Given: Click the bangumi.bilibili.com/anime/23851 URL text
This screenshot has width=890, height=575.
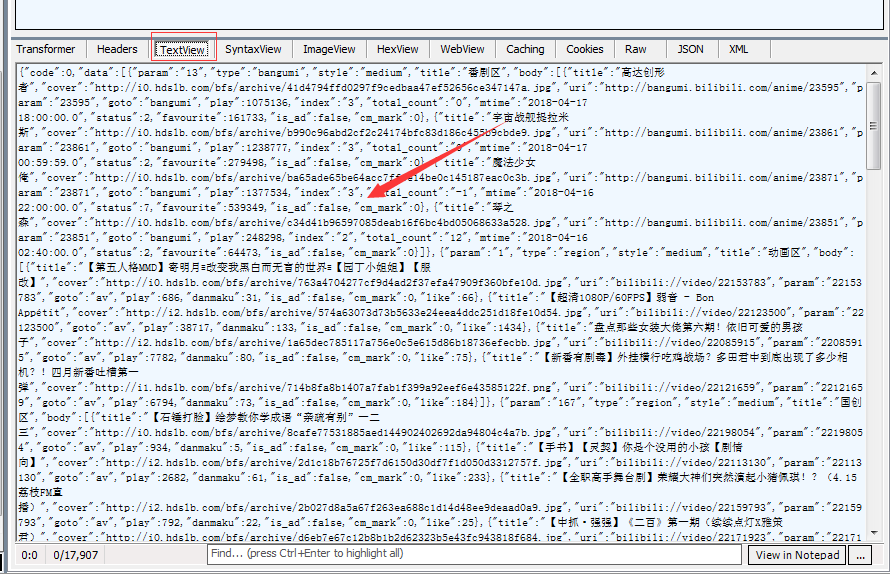Looking at the screenshot, I should tap(722, 223).
